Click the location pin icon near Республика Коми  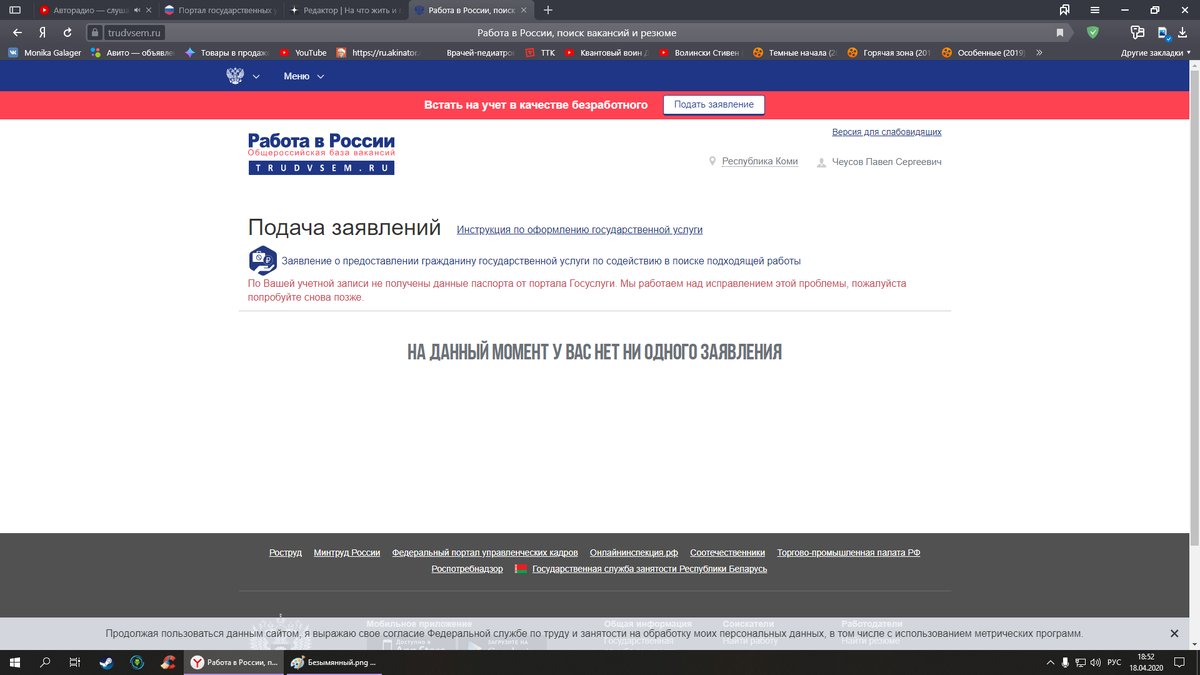pyautogui.click(x=712, y=161)
